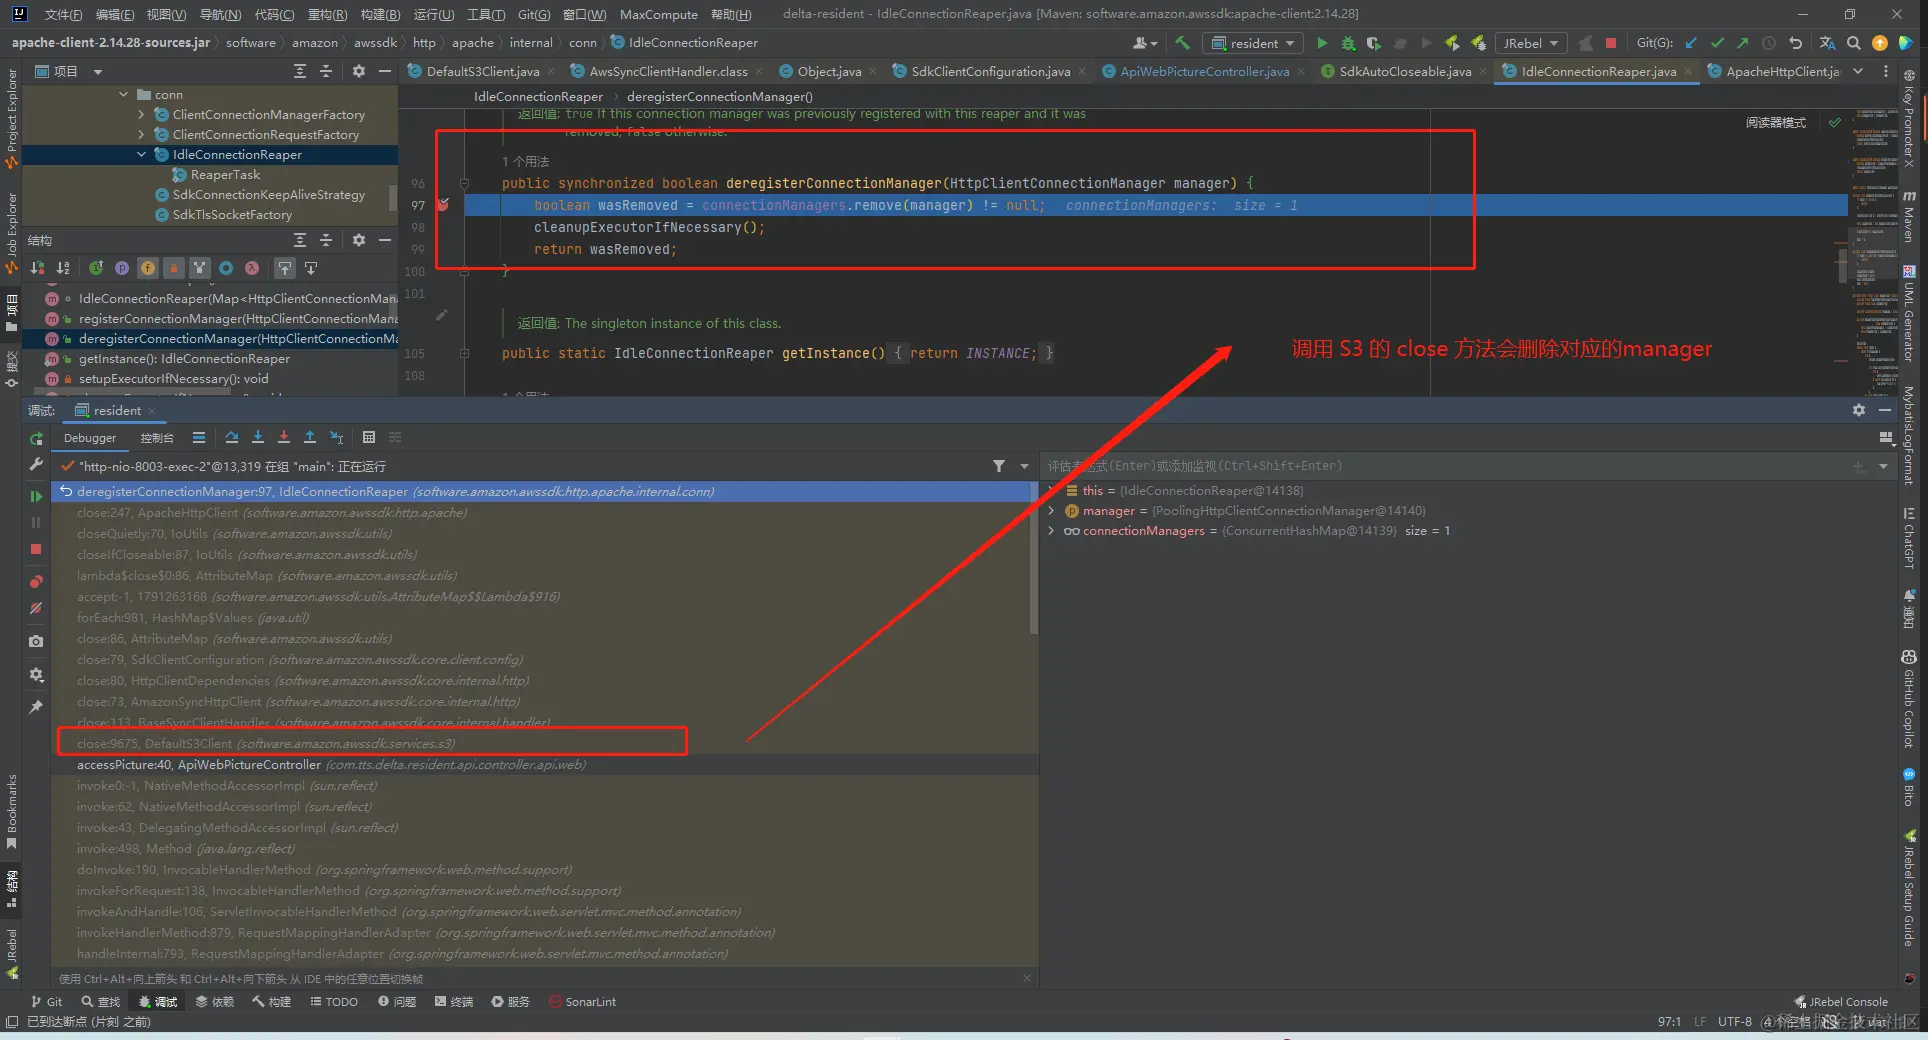Image resolution: width=1928 pixels, height=1040 pixels.
Task: Switch to the ApiWebPictureController.java tab
Action: click(x=1203, y=71)
